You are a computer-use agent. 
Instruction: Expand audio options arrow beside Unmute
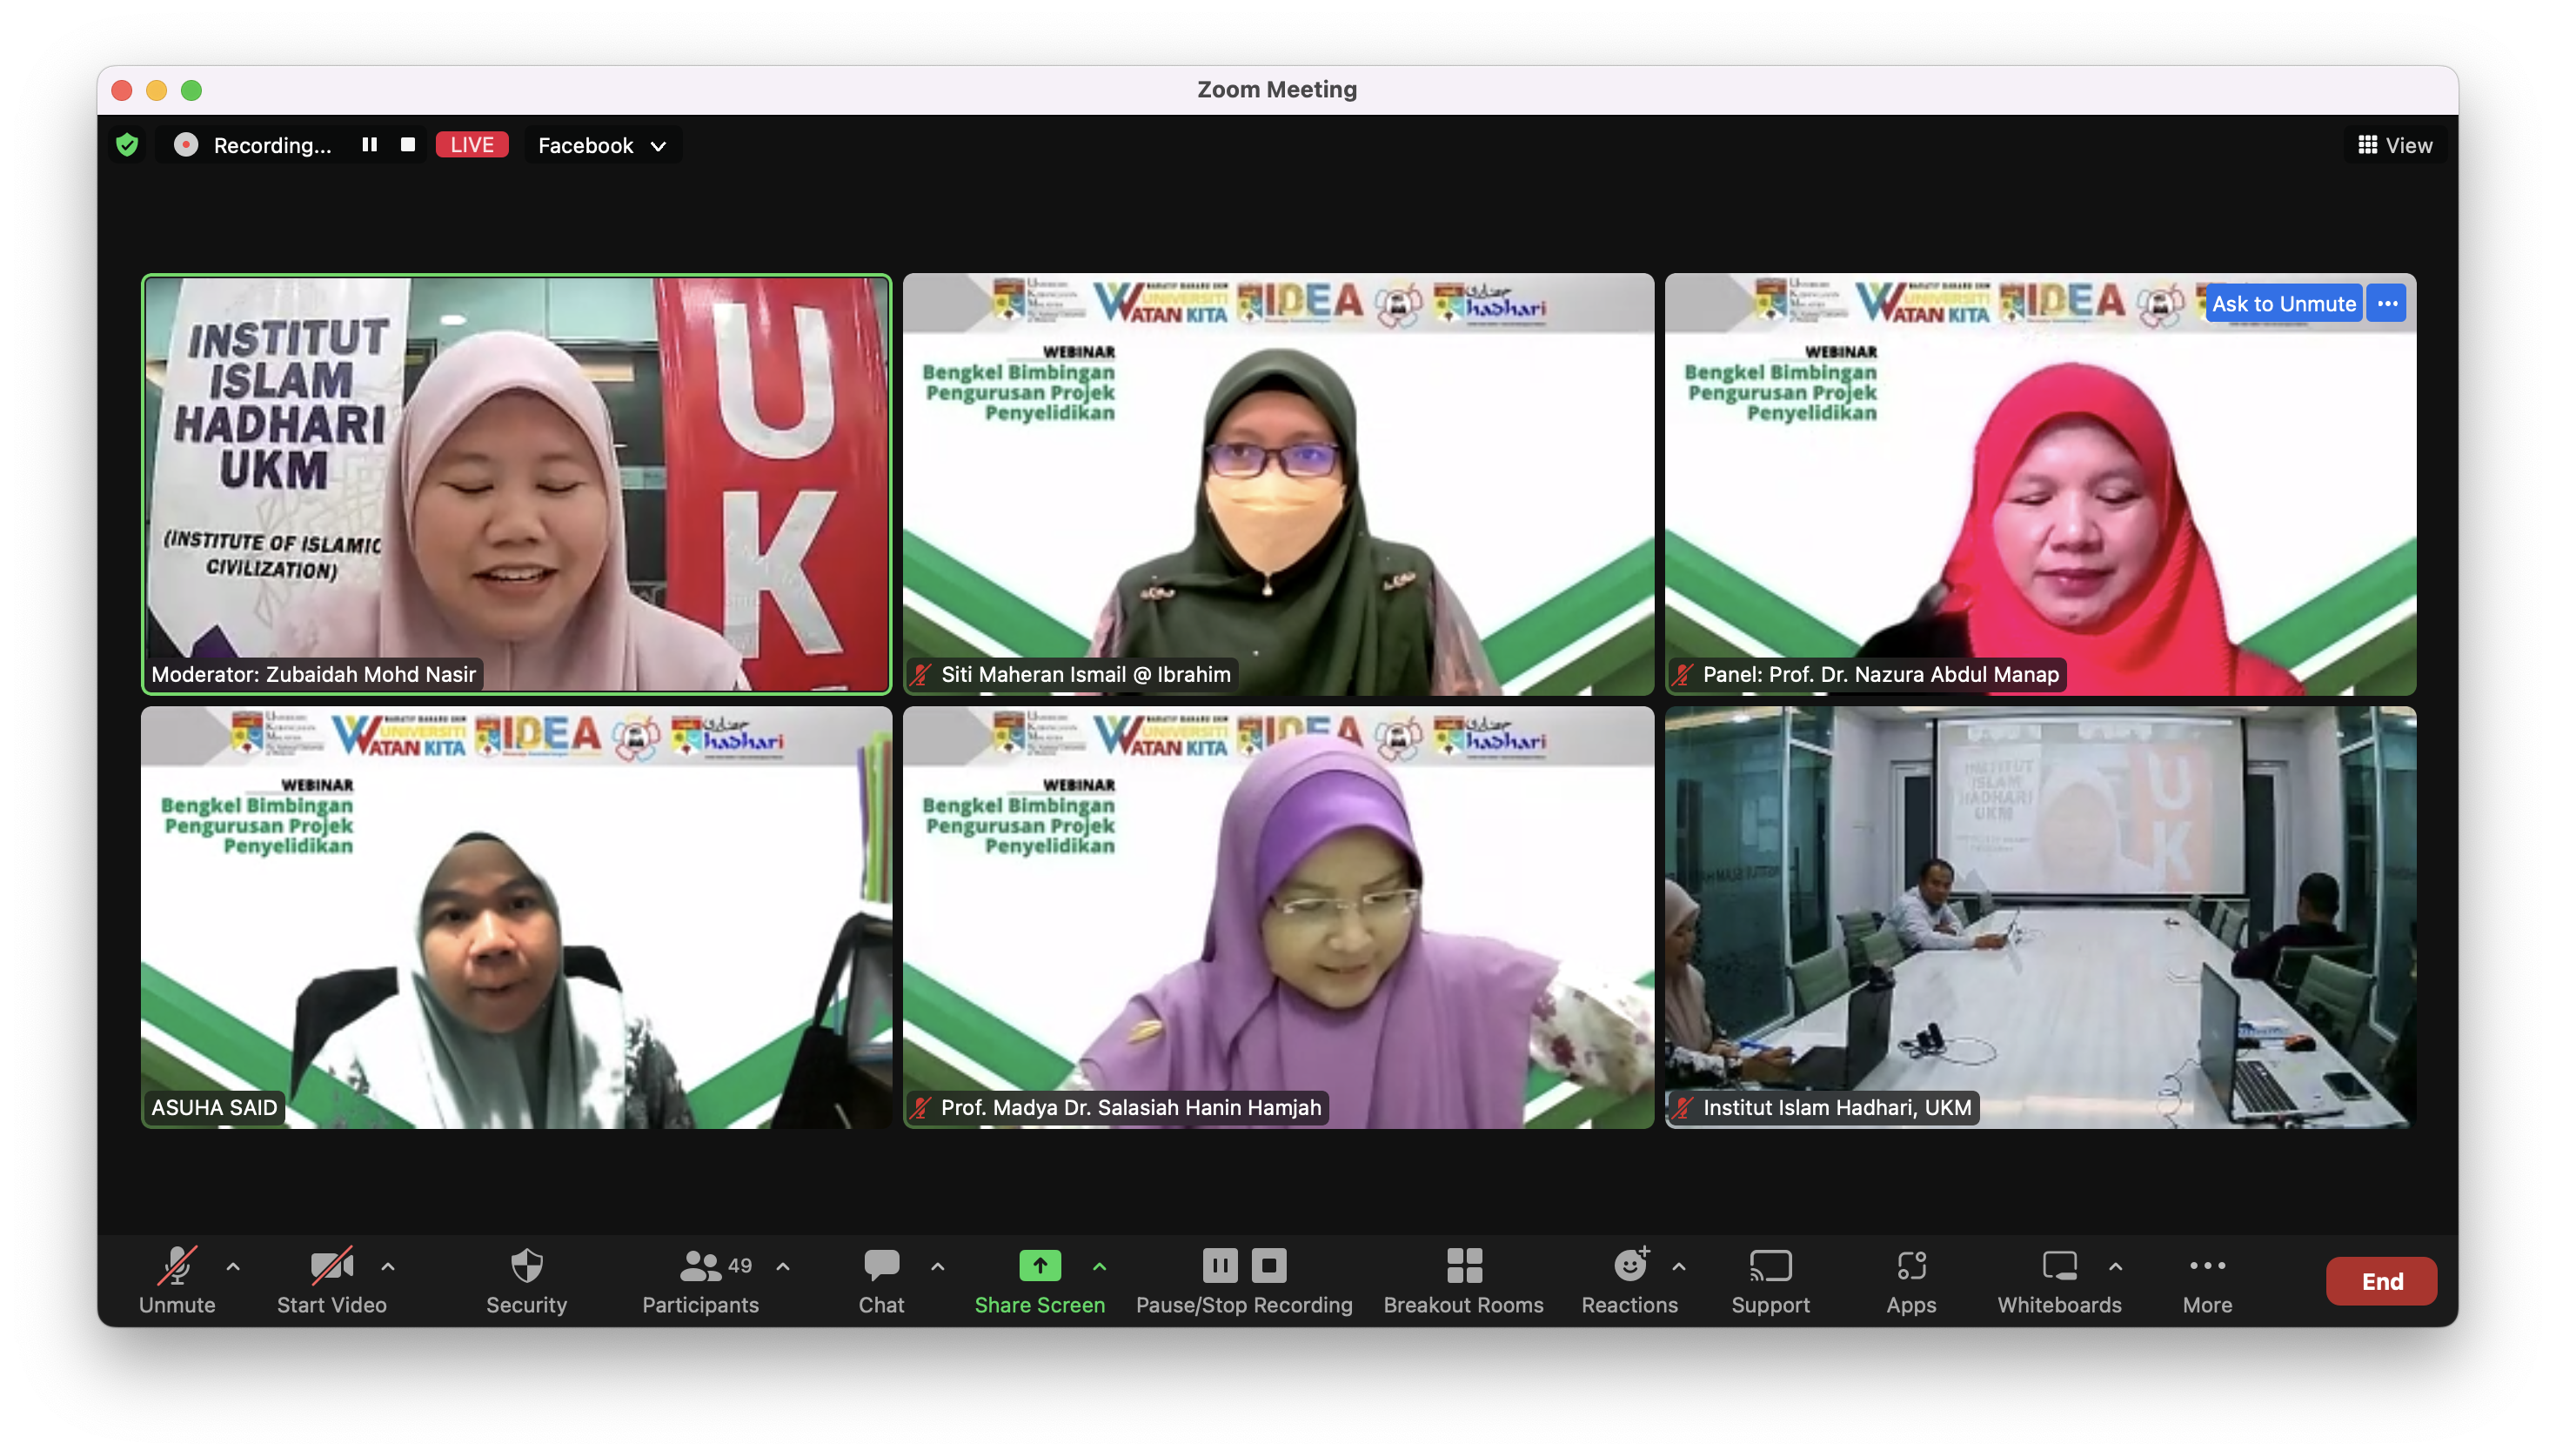click(233, 1266)
